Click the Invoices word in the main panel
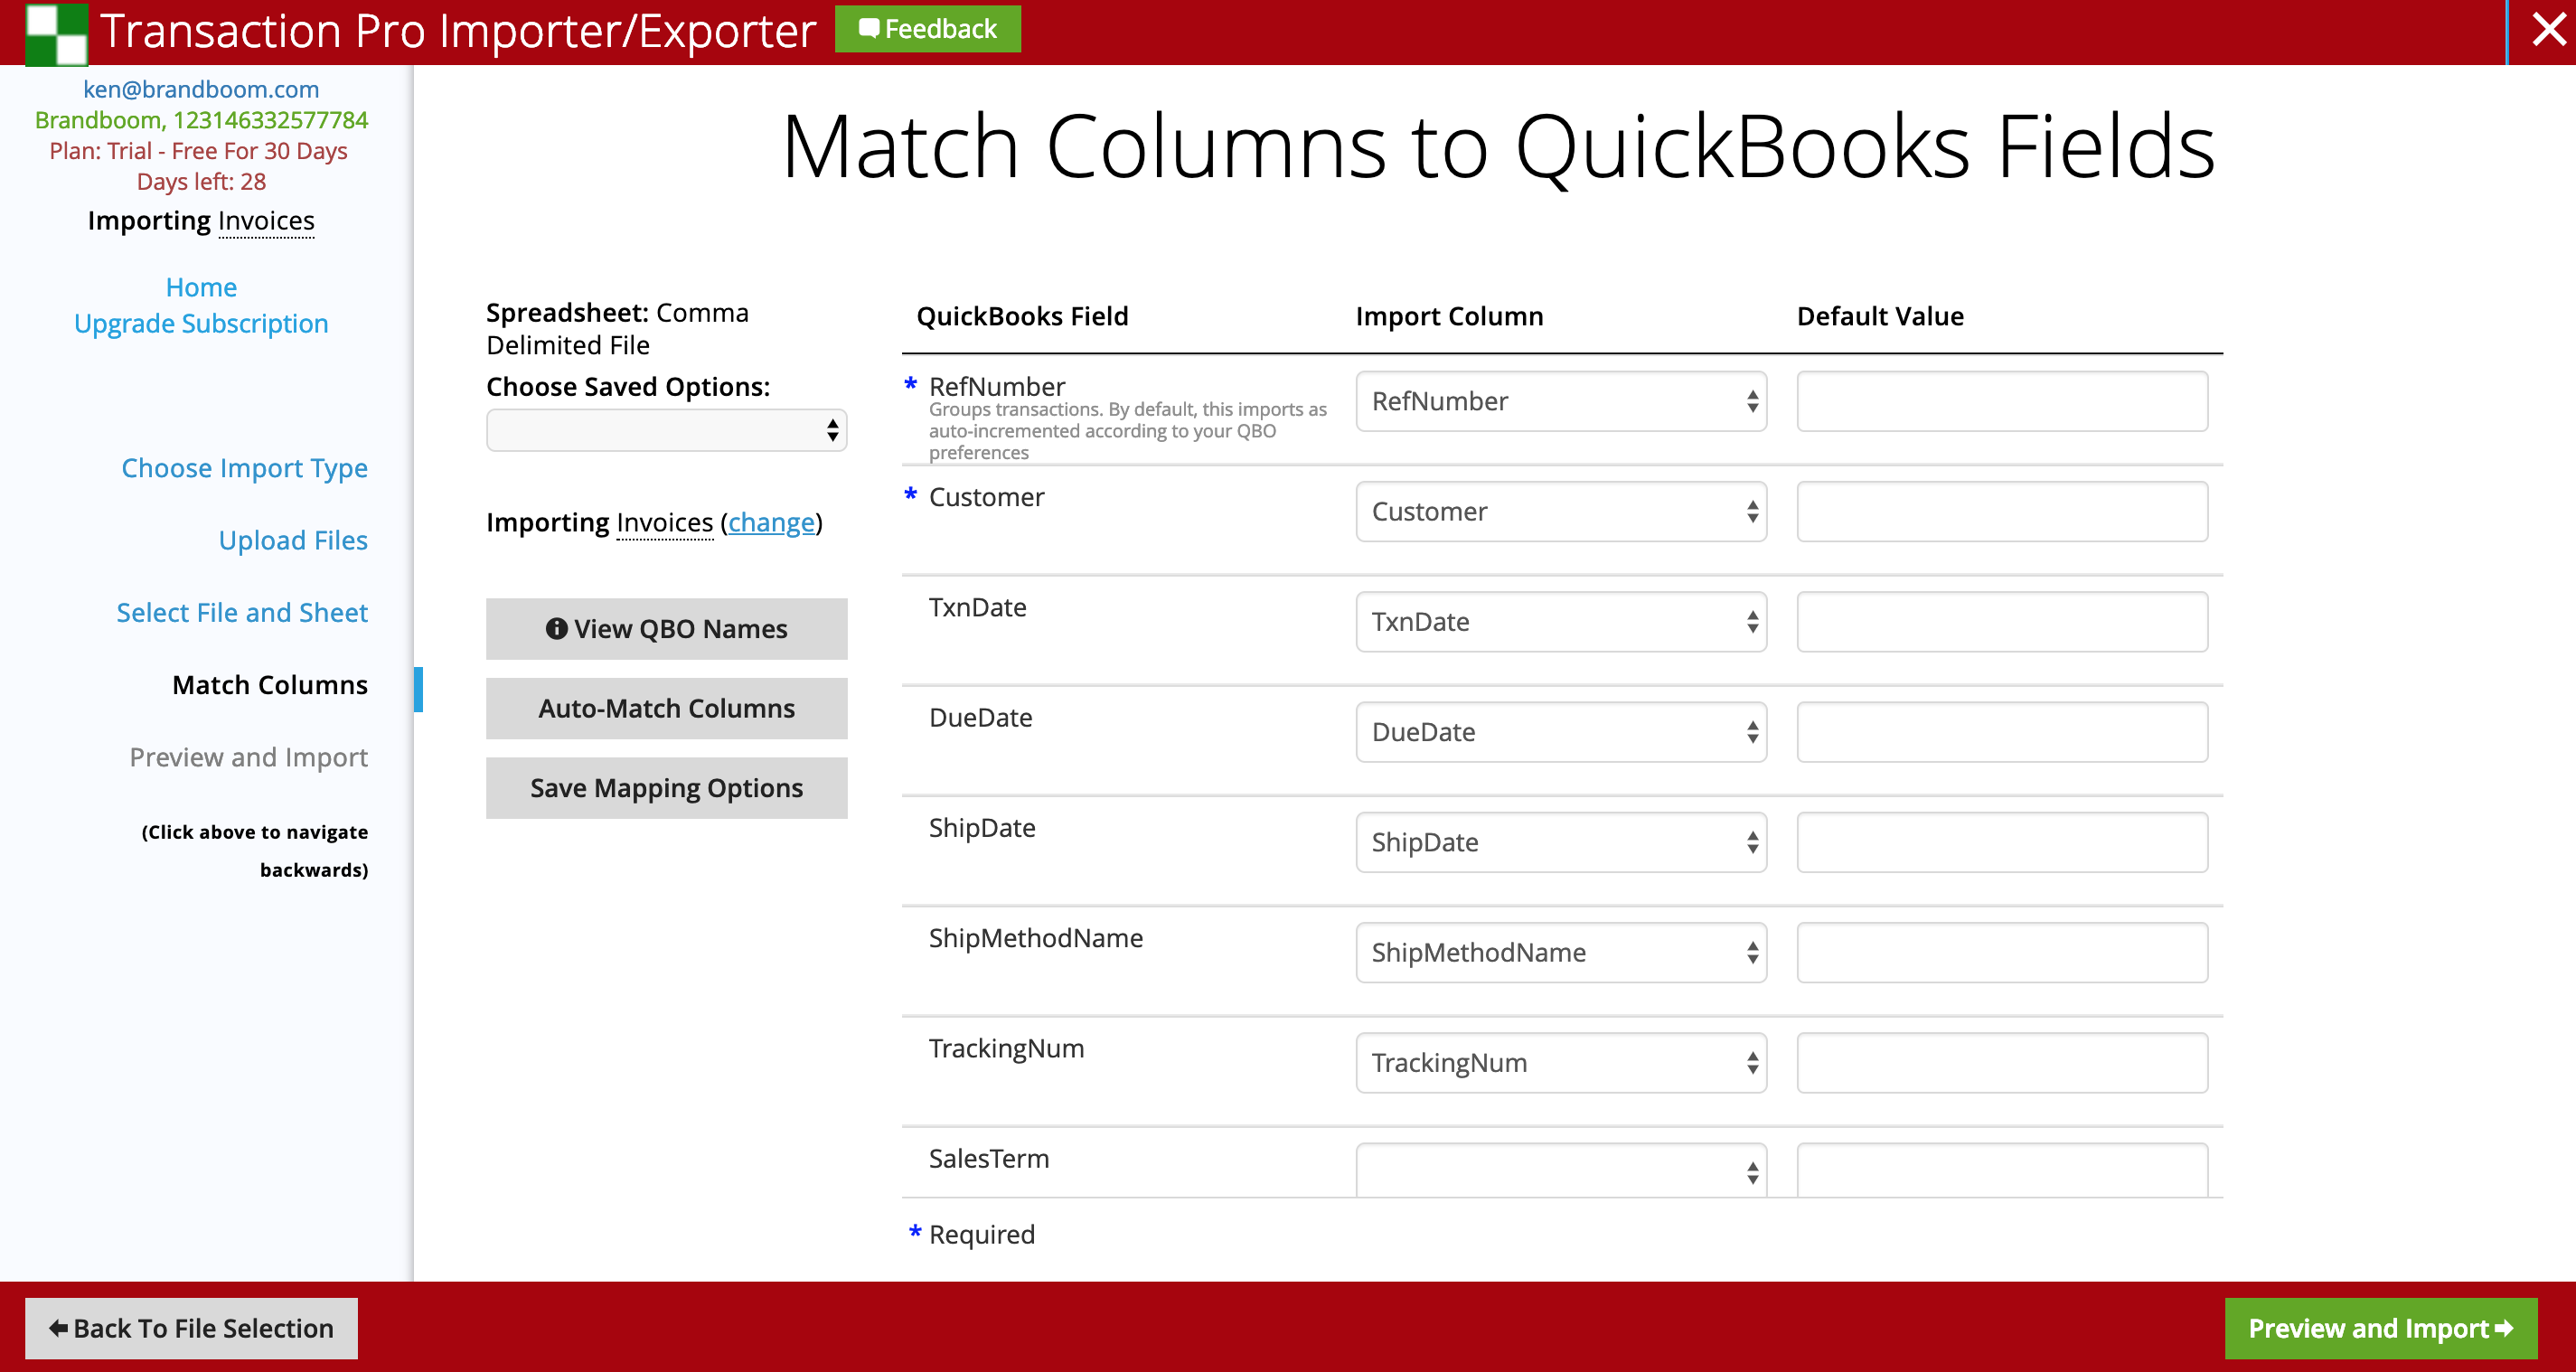 coord(665,522)
